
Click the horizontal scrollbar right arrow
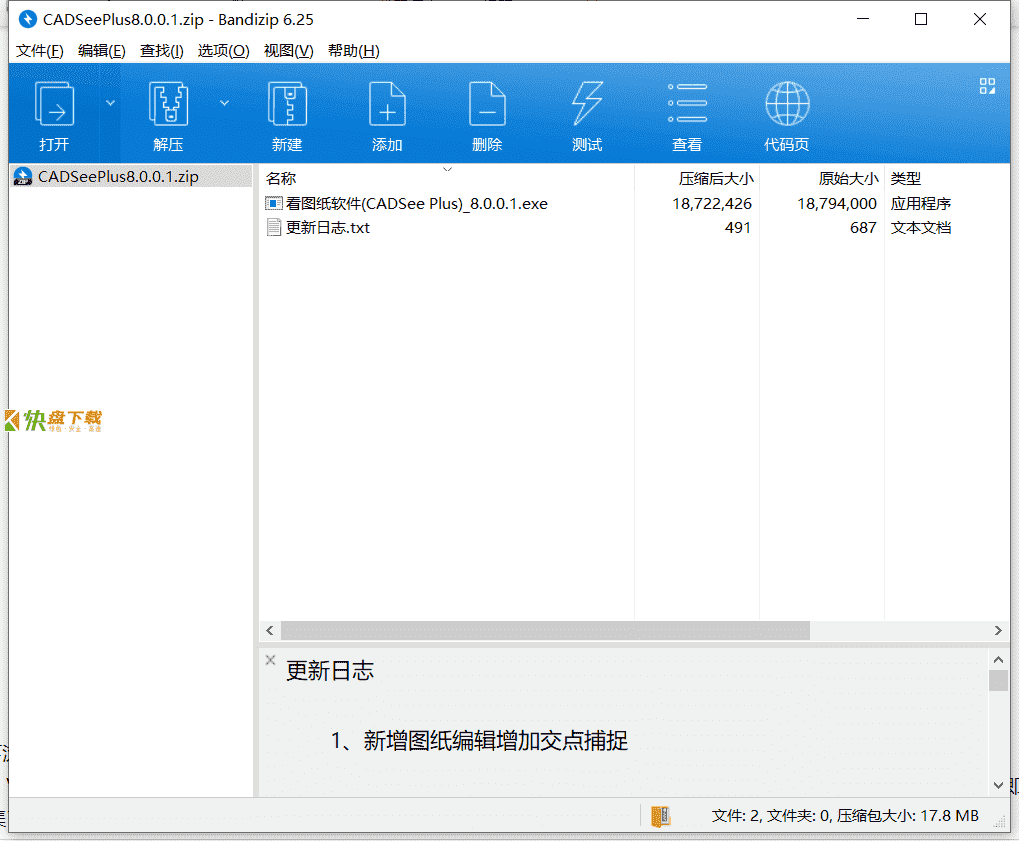click(998, 630)
